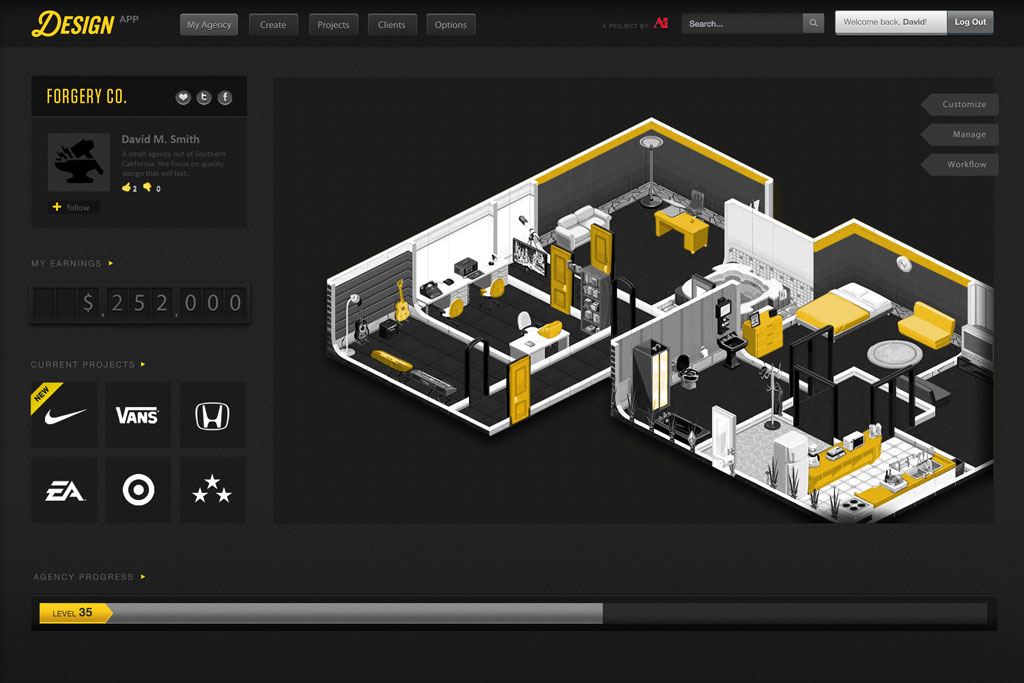Select the Vans project logo
1024x683 pixels.
(138, 415)
